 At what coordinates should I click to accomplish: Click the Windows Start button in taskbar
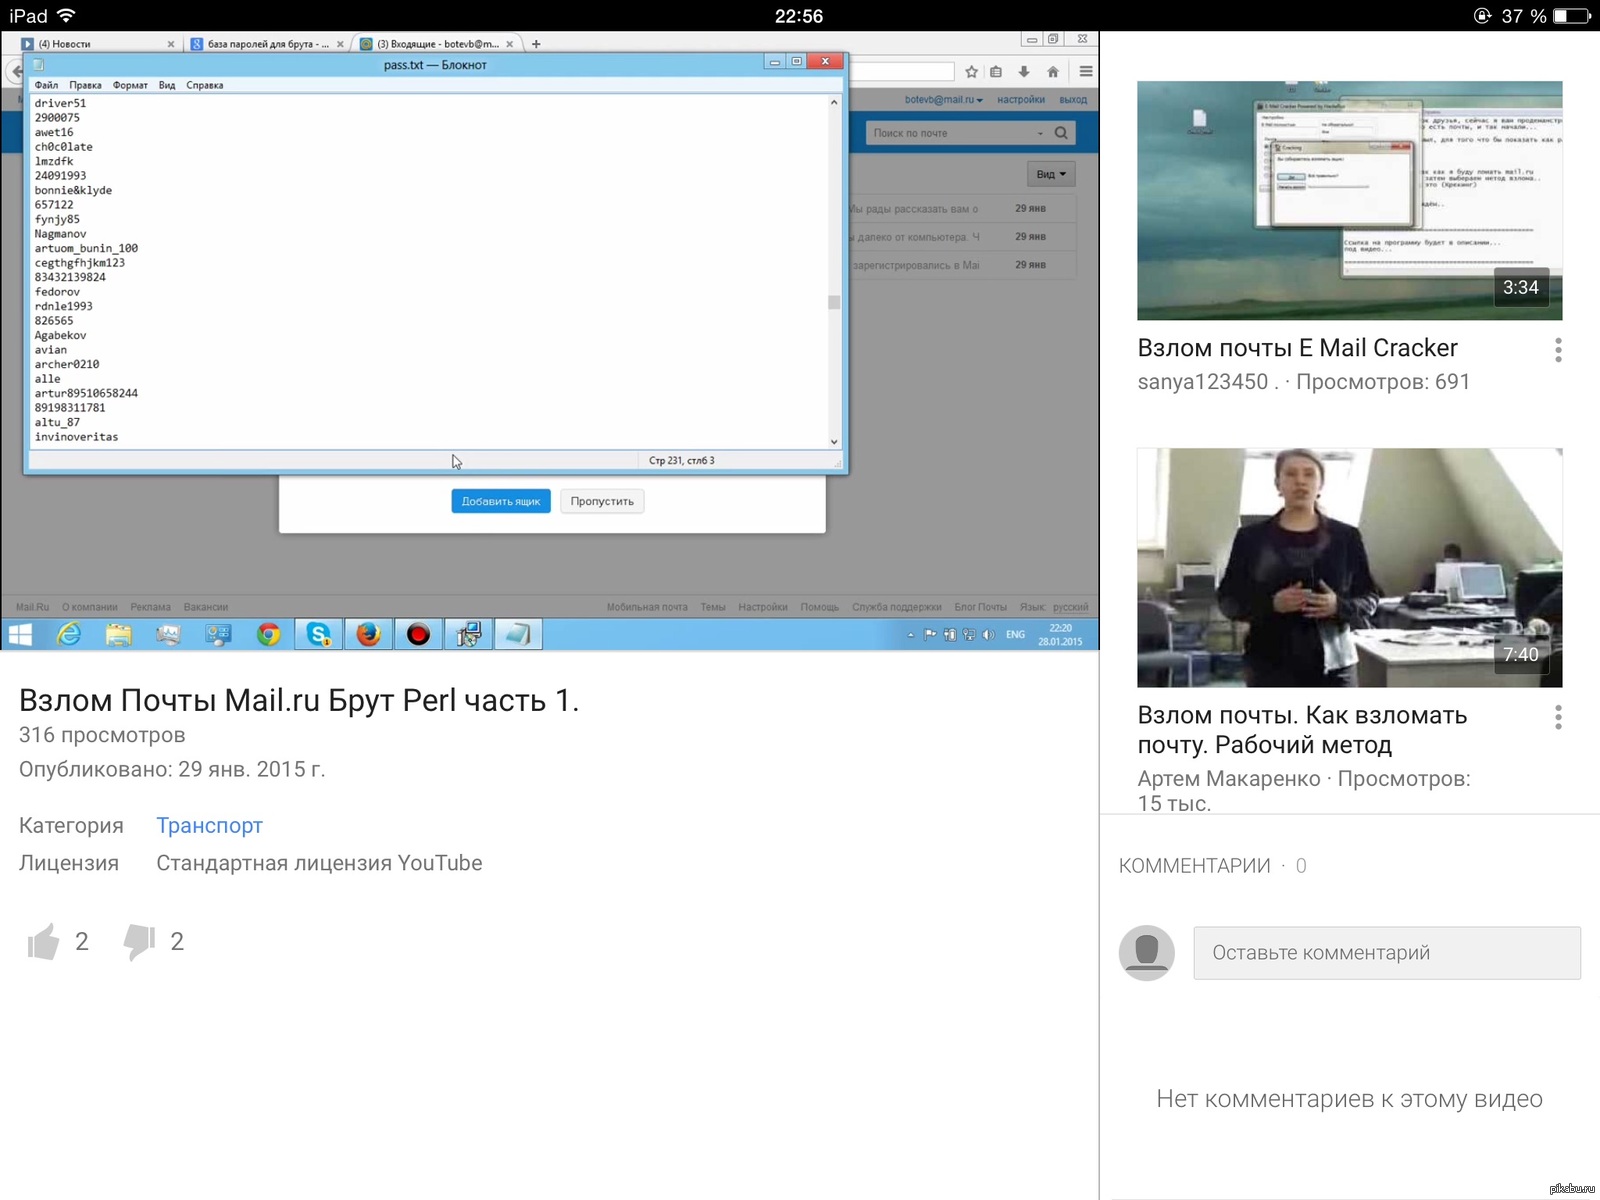pyautogui.click(x=20, y=634)
